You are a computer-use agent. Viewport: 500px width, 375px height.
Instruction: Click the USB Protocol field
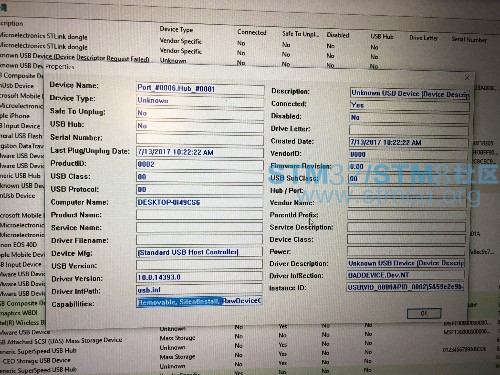pyautogui.click(x=200, y=190)
